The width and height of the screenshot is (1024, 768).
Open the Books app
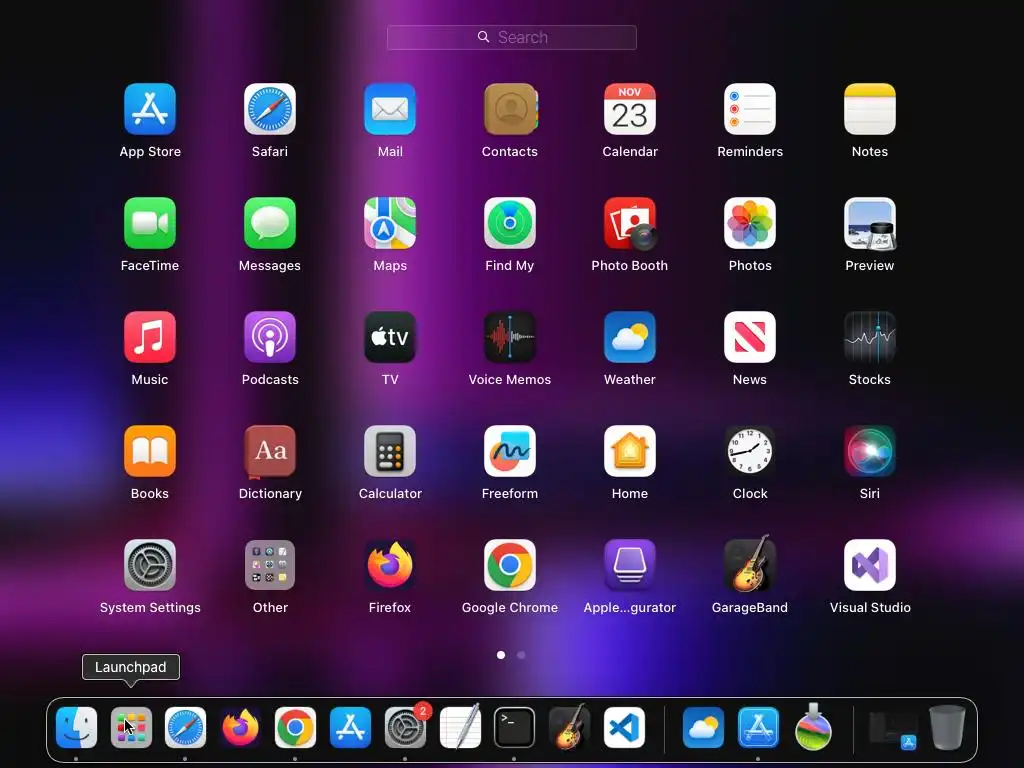click(150, 451)
